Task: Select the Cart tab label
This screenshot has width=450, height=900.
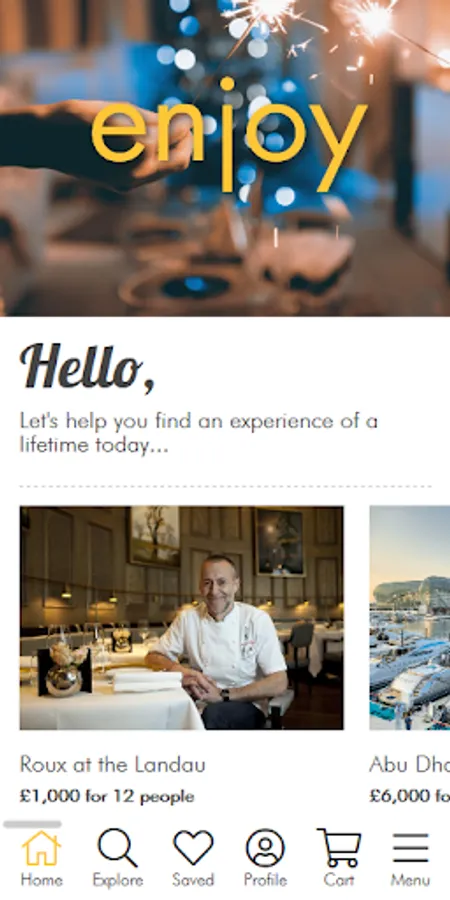Action: (x=339, y=880)
